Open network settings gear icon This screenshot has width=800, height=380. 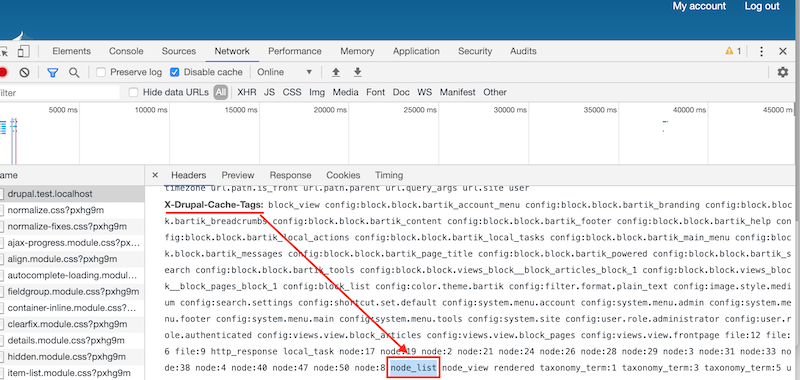pyautogui.click(x=783, y=72)
